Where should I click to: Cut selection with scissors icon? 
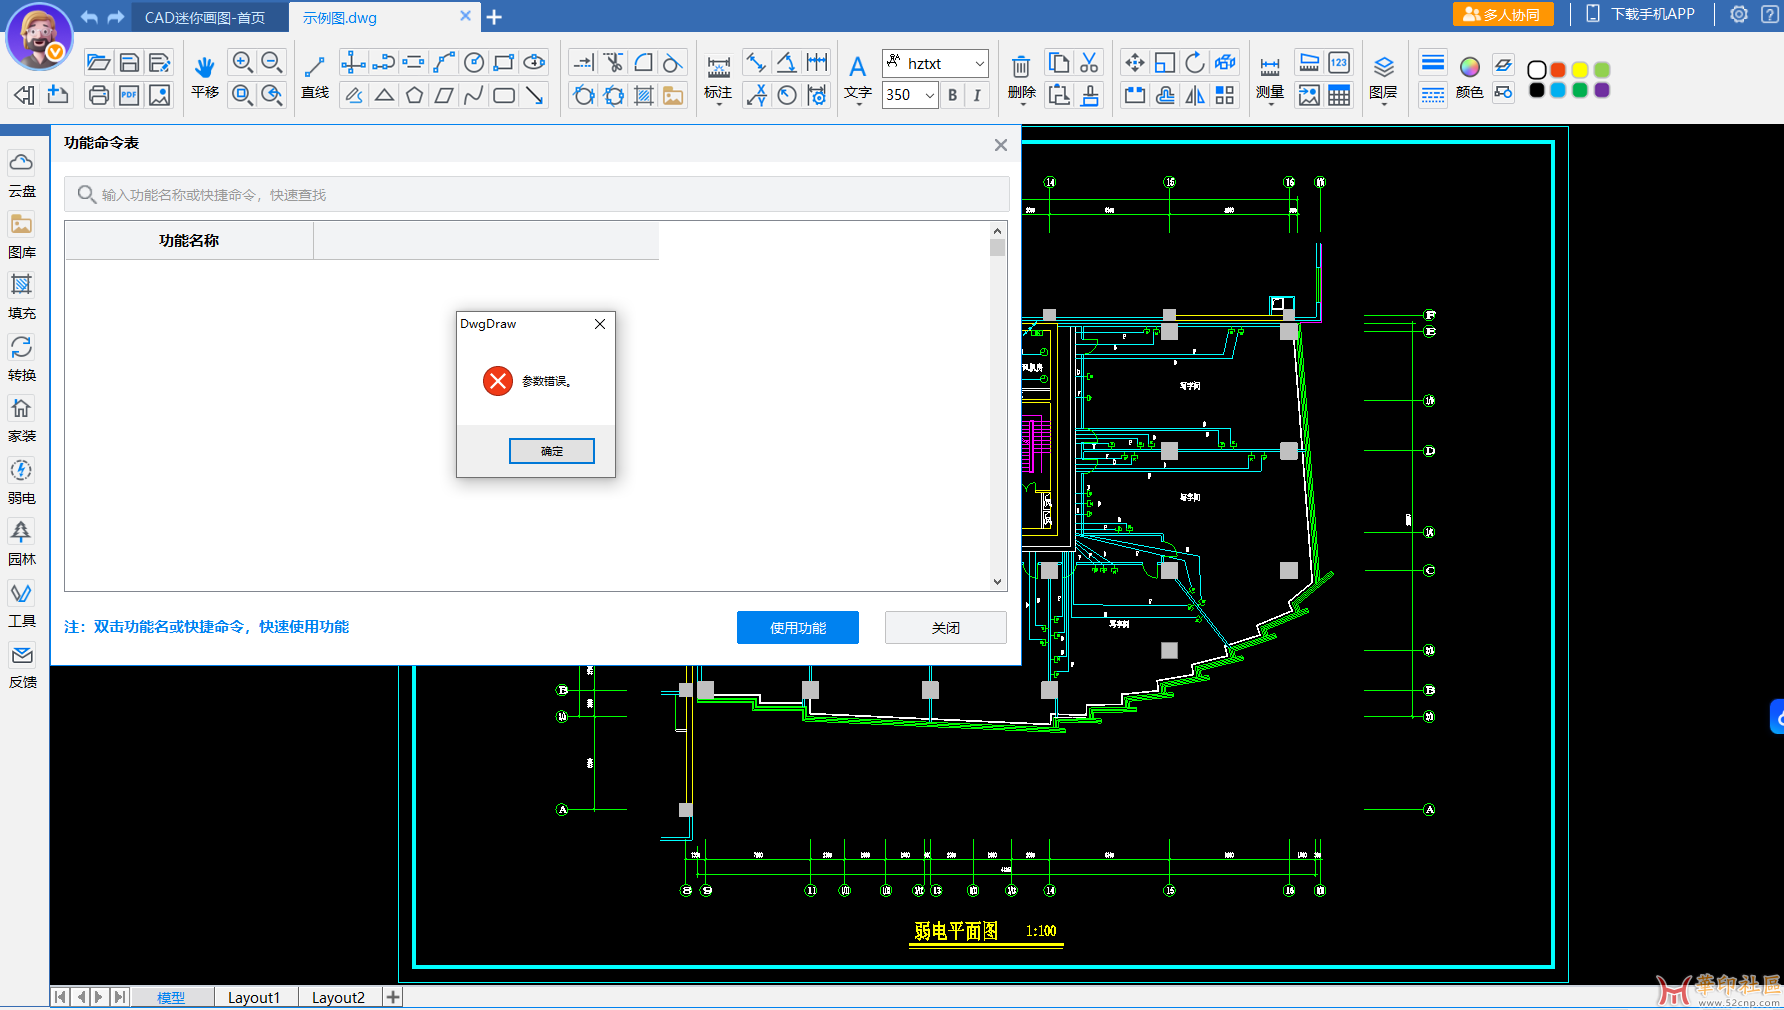[1089, 63]
